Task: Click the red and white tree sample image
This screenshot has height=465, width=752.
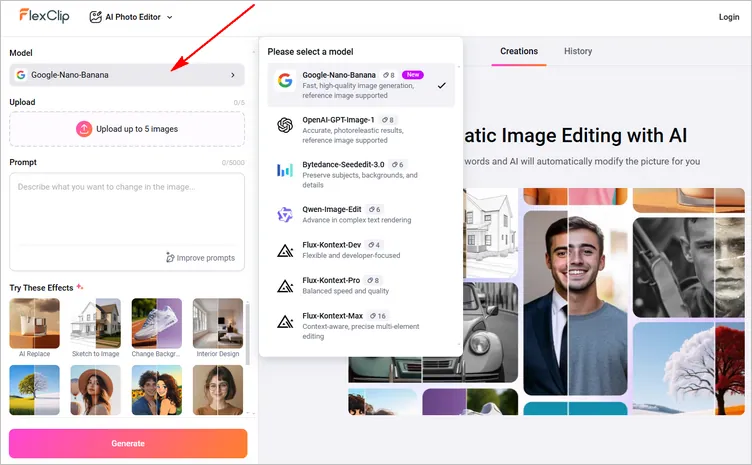Action: coord(689,368)
